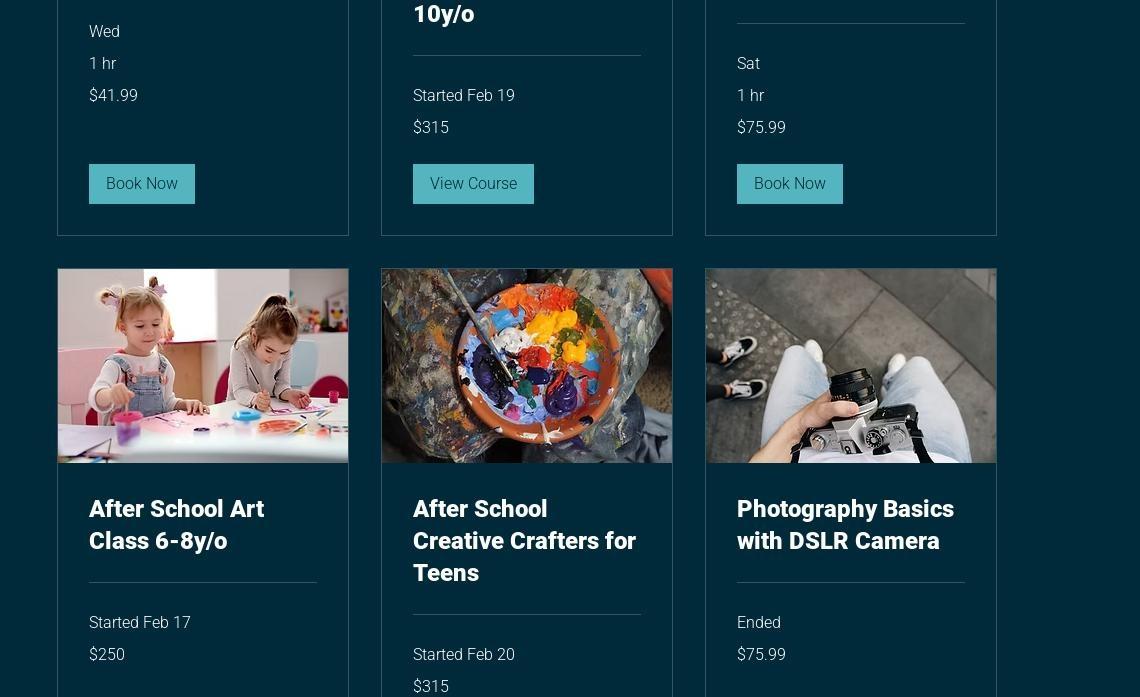Open the colorful paint palette image
1140x697 pixels.
527,366
